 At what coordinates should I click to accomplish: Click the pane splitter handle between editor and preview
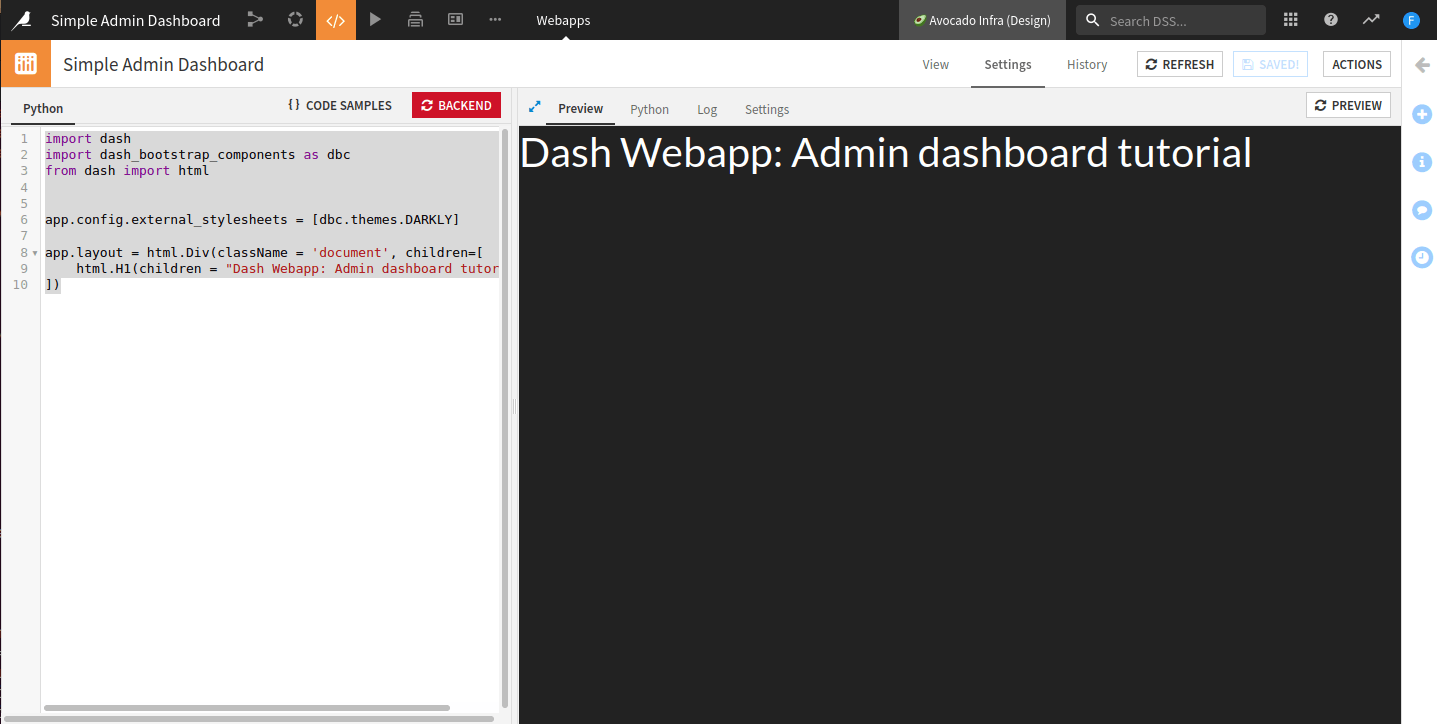click(x=514, y=406)
